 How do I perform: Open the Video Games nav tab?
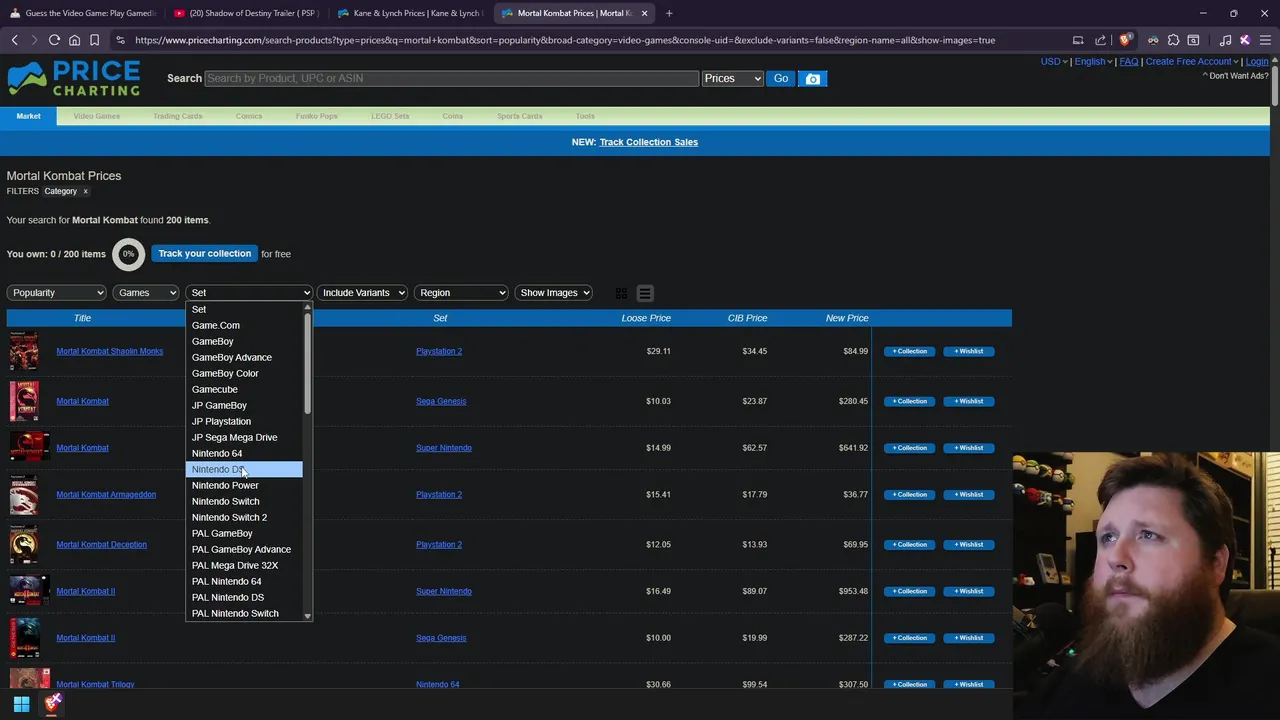96,116
